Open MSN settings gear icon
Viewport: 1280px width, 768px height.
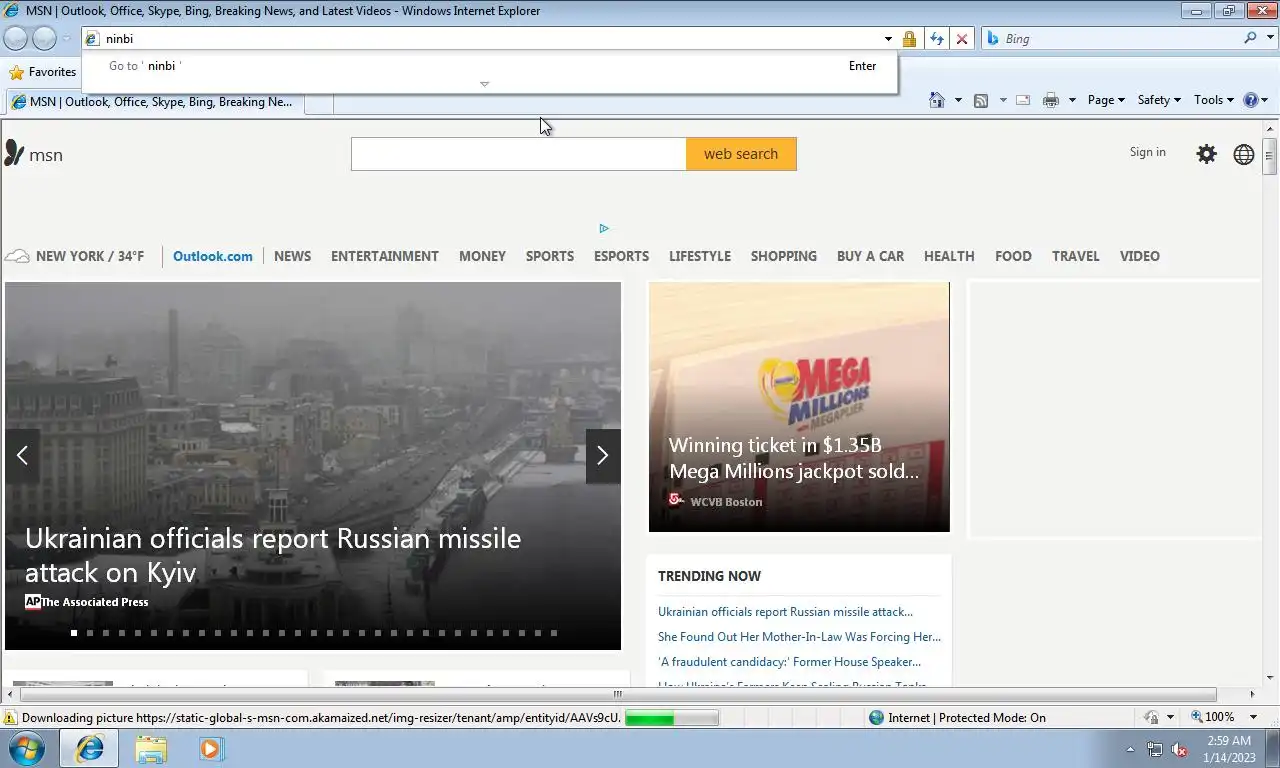pos(1207,154)
